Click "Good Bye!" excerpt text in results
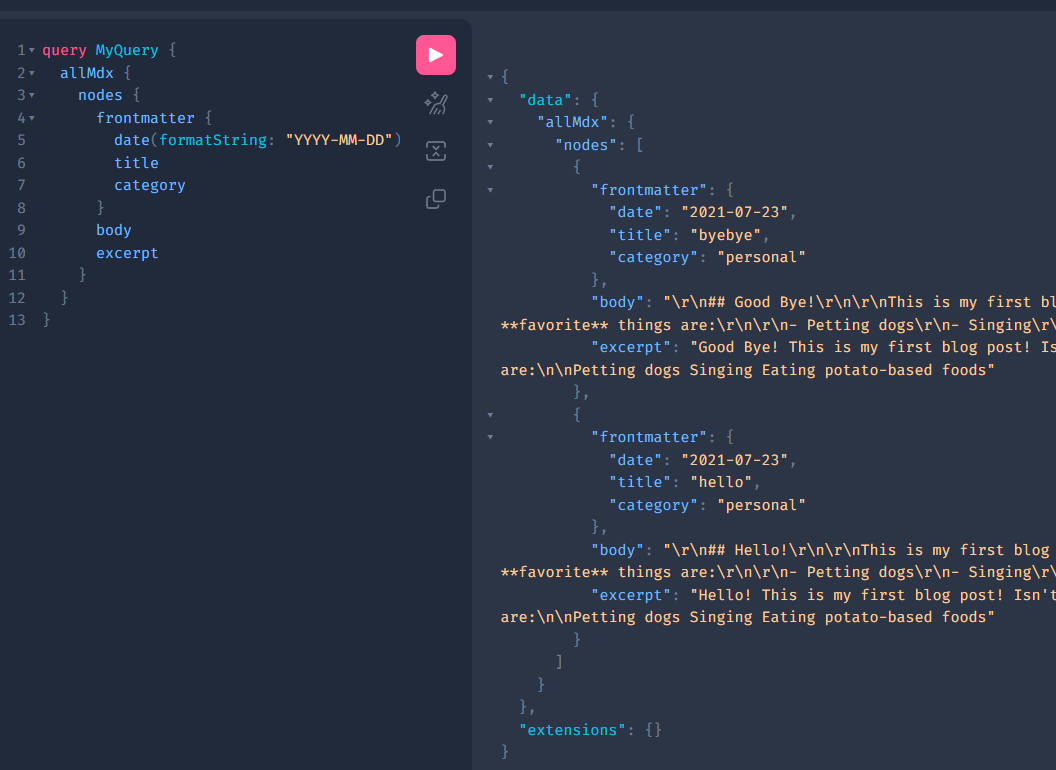This screenshot has height=770, width=1056. click(739, 348)
